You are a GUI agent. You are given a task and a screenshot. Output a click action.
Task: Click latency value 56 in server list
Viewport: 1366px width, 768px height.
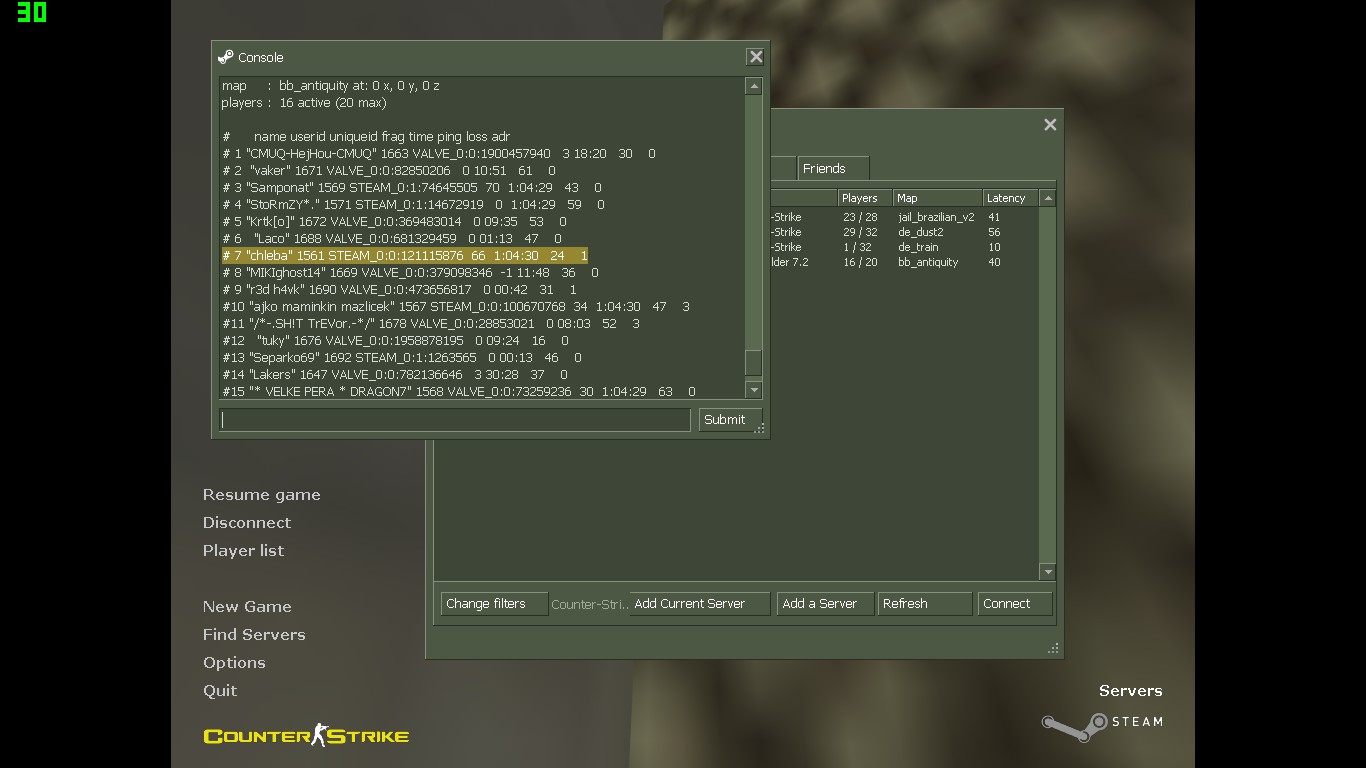(x=994, y=232)
